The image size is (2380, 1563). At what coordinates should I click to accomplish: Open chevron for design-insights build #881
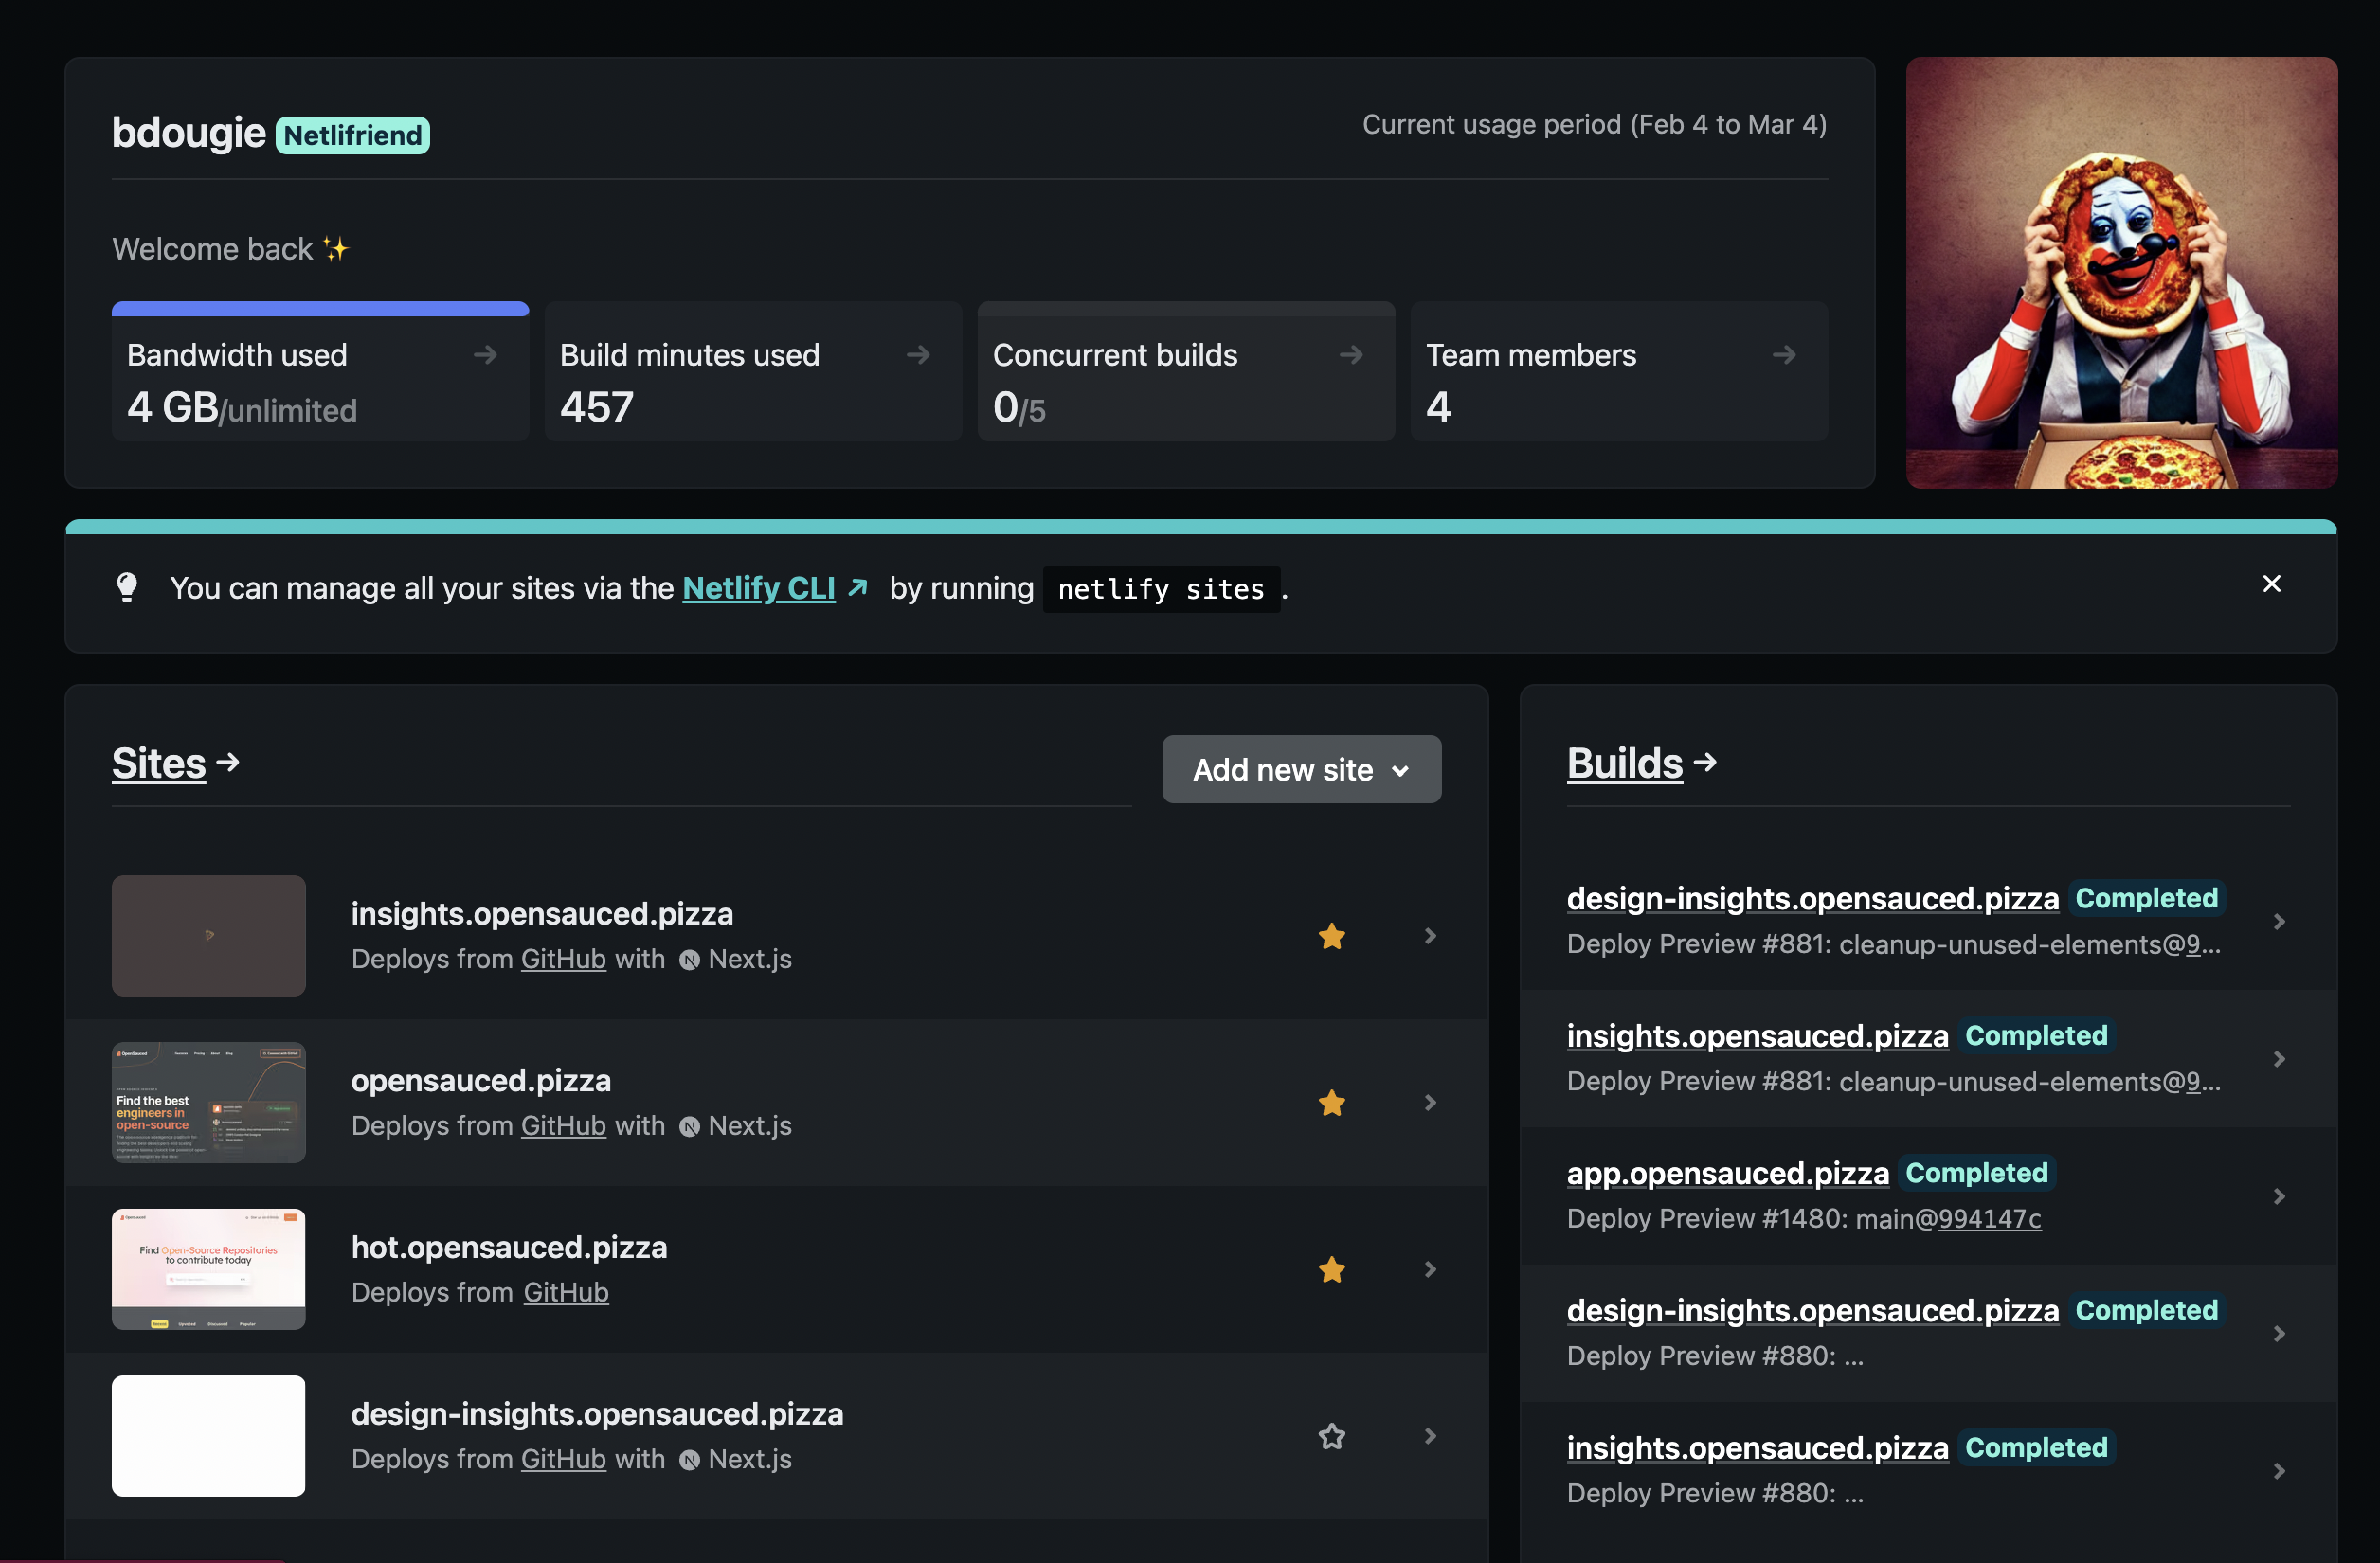click(2279, 922)
